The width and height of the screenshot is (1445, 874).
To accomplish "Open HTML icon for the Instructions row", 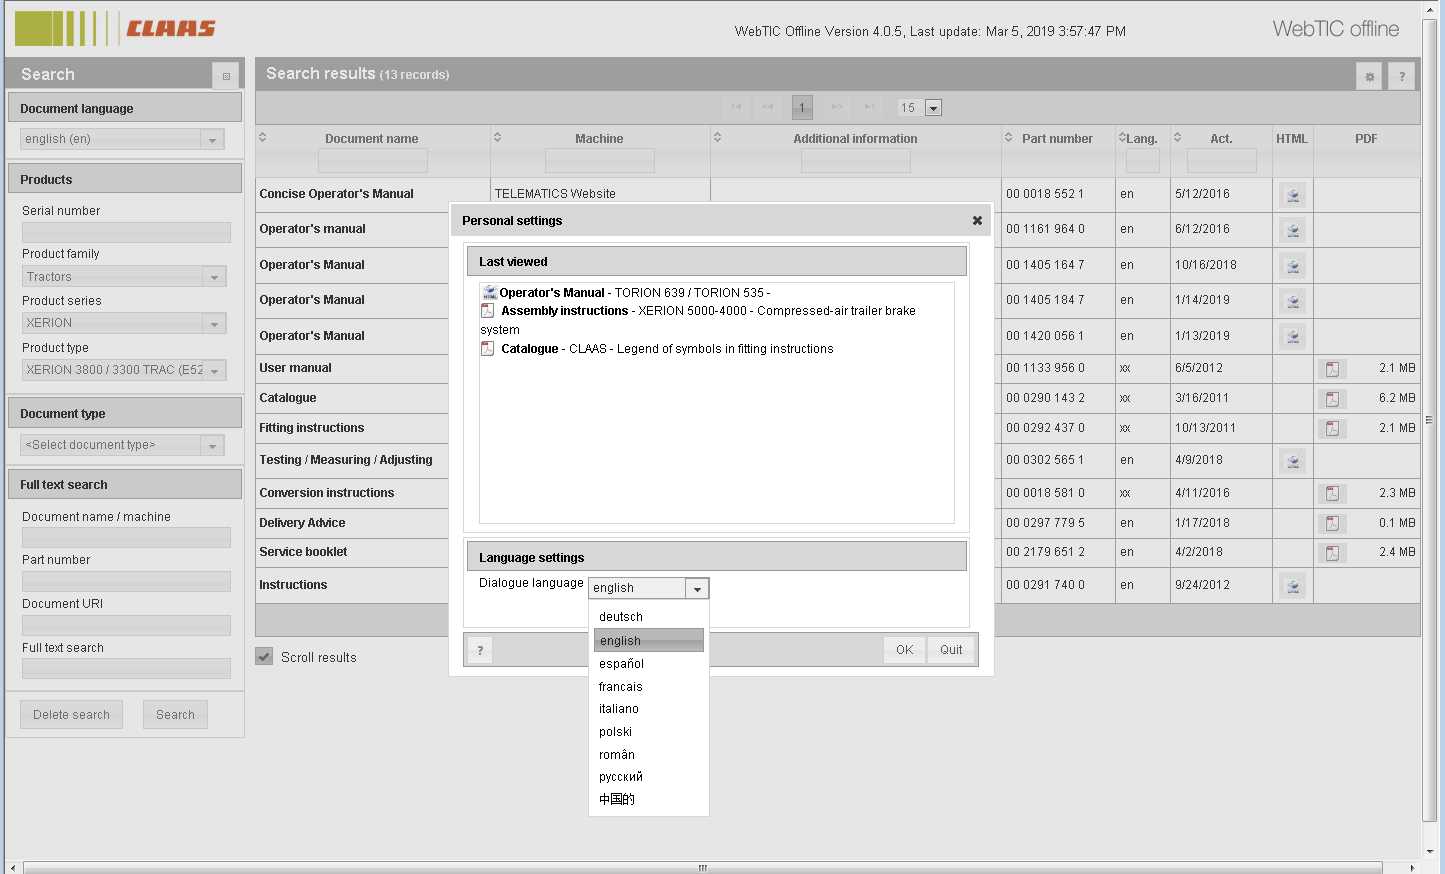I will (x=1292, y=586).
